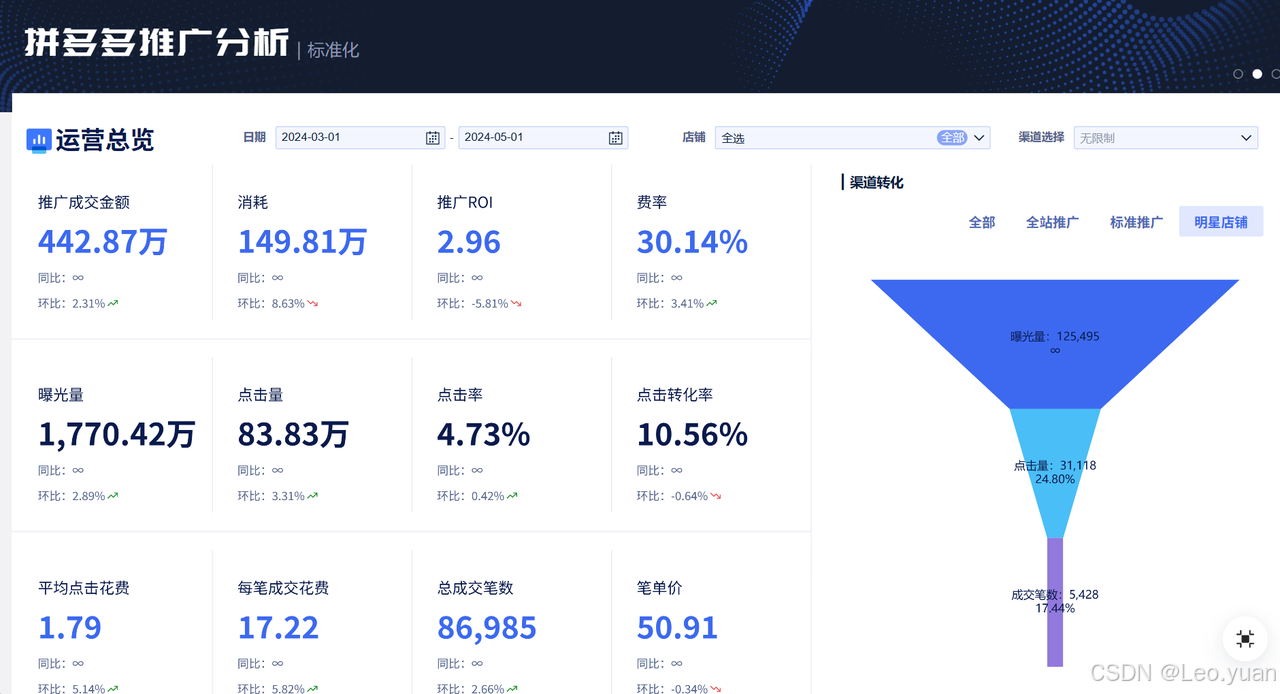Viewport: 1280px width, 694px height.
Task: Click down-trend arrow under 消耗 环比
Action: point(313,303)
